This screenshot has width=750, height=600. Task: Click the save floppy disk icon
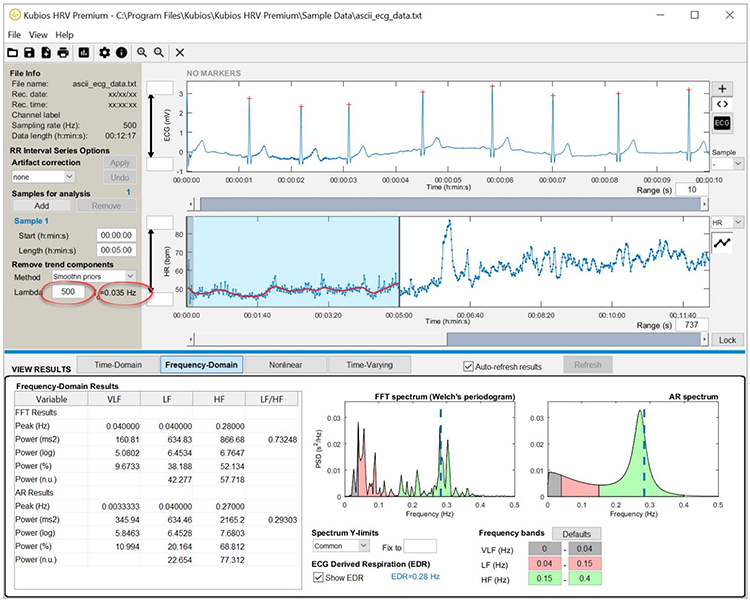30,52
